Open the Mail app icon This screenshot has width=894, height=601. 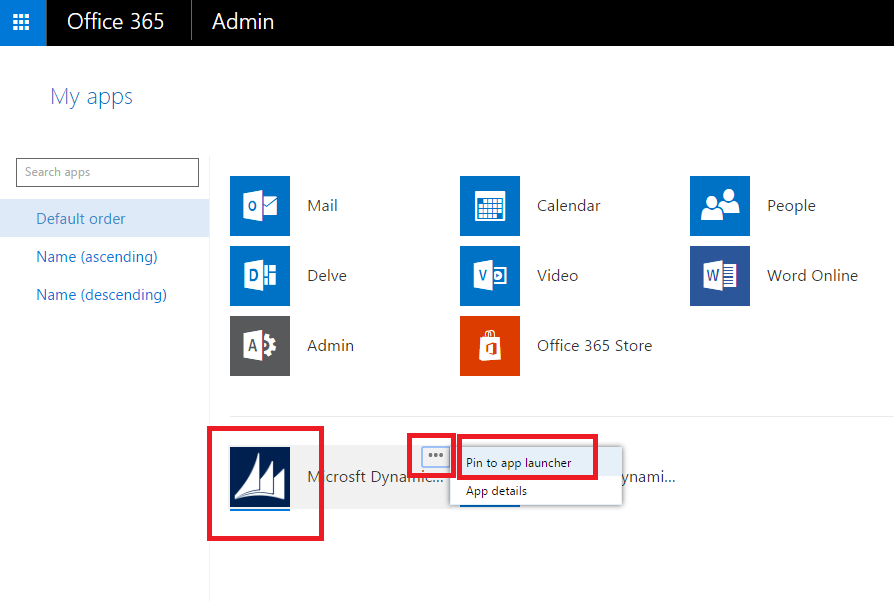coord(260,206)
